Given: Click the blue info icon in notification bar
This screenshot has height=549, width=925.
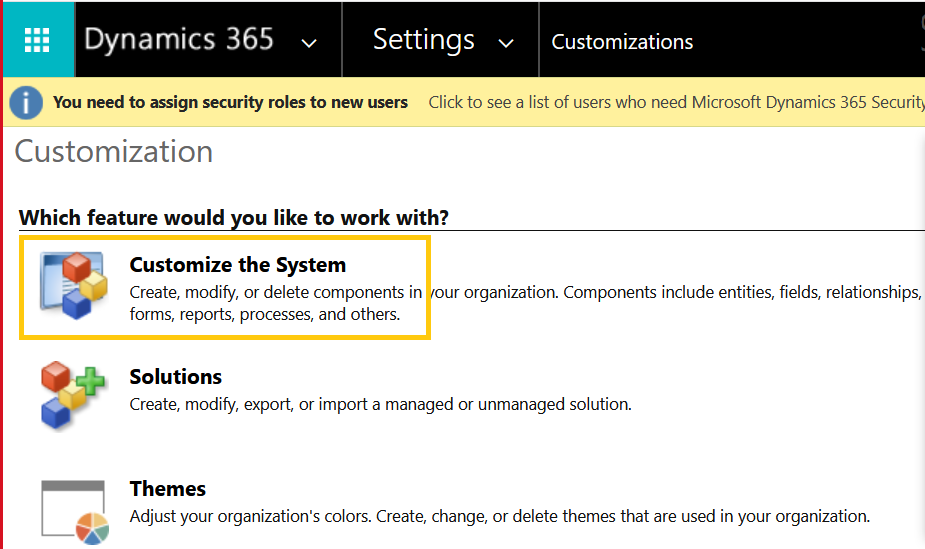Looking at the screenshot, I should click(26, 102).
